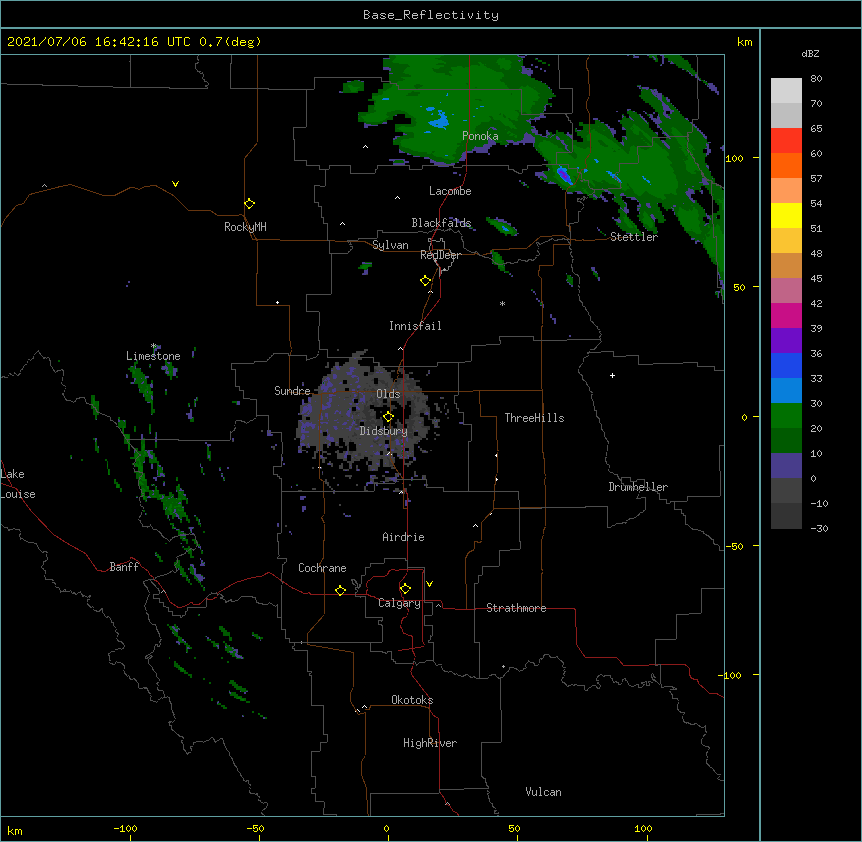862x842 pixels.
Task: Click the RedDeer city label
Action: coord(440,255)
